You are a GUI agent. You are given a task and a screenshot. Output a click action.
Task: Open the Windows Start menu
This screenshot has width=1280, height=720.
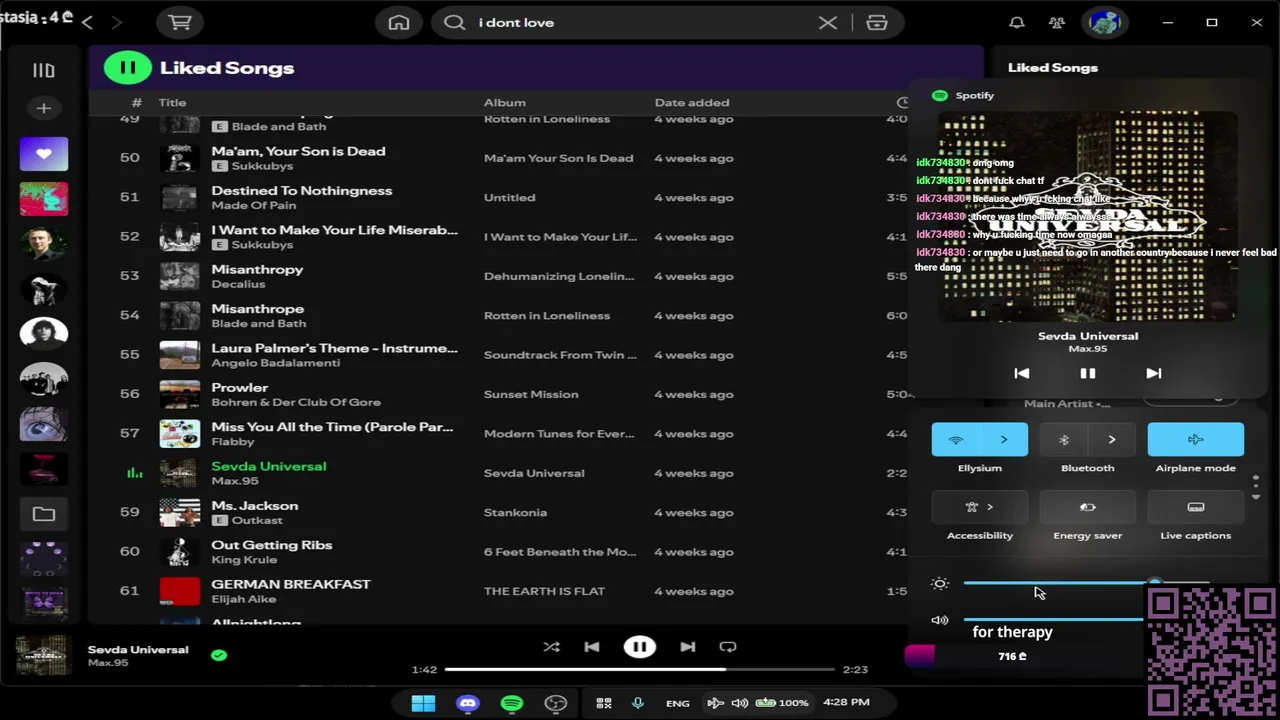[423, 703]
